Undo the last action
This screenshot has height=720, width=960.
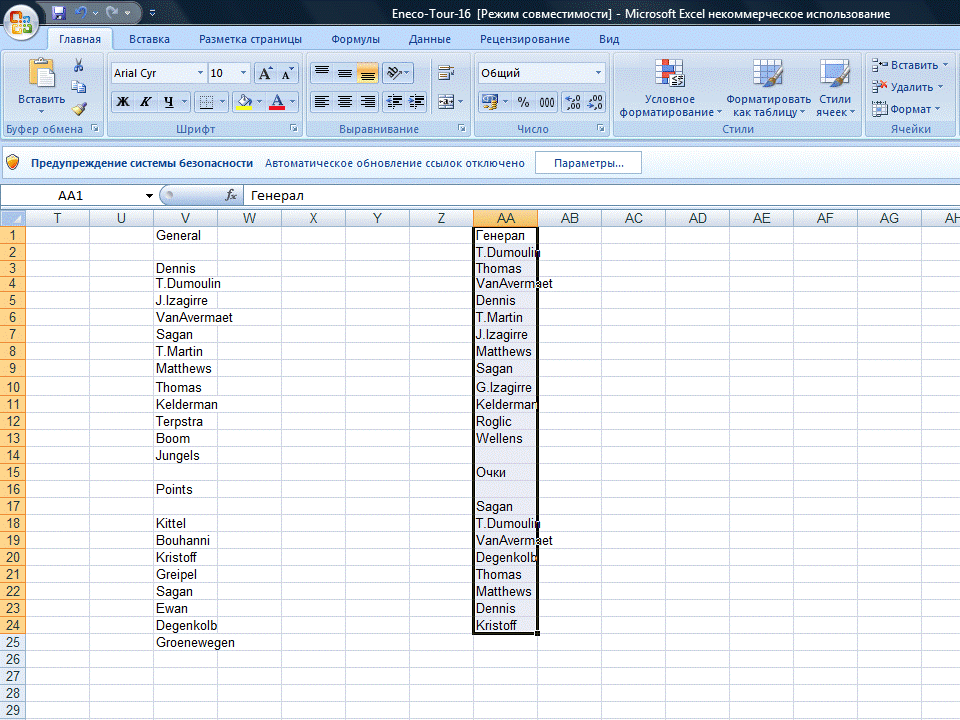(81, 12)
